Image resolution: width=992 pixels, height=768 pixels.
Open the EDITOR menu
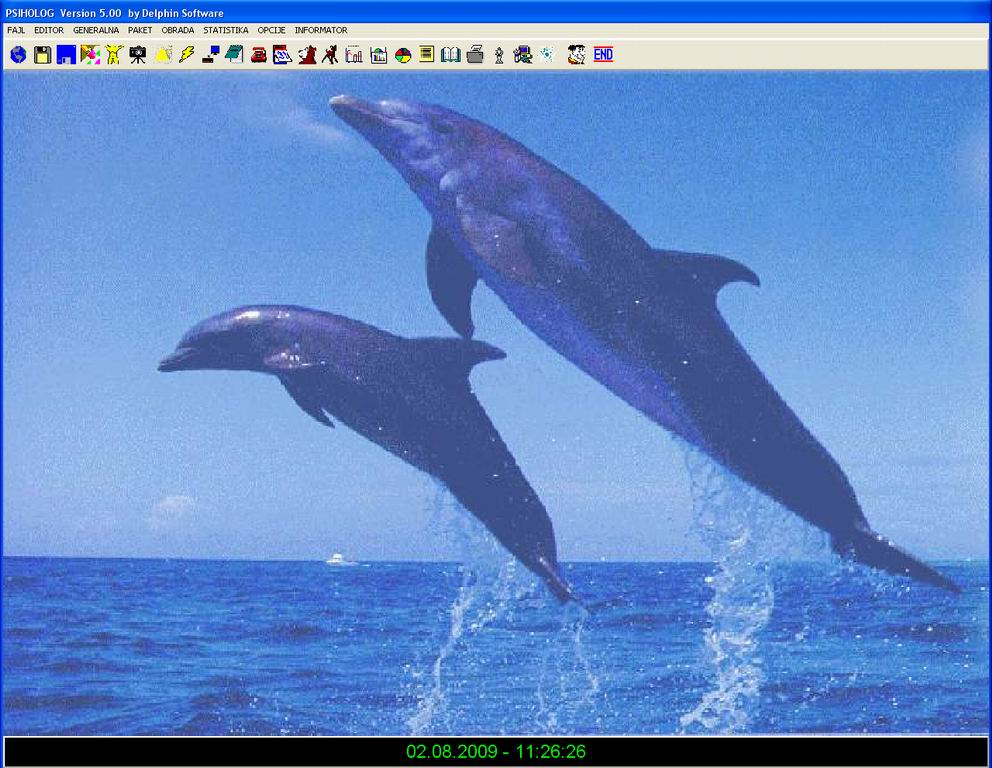49,30
